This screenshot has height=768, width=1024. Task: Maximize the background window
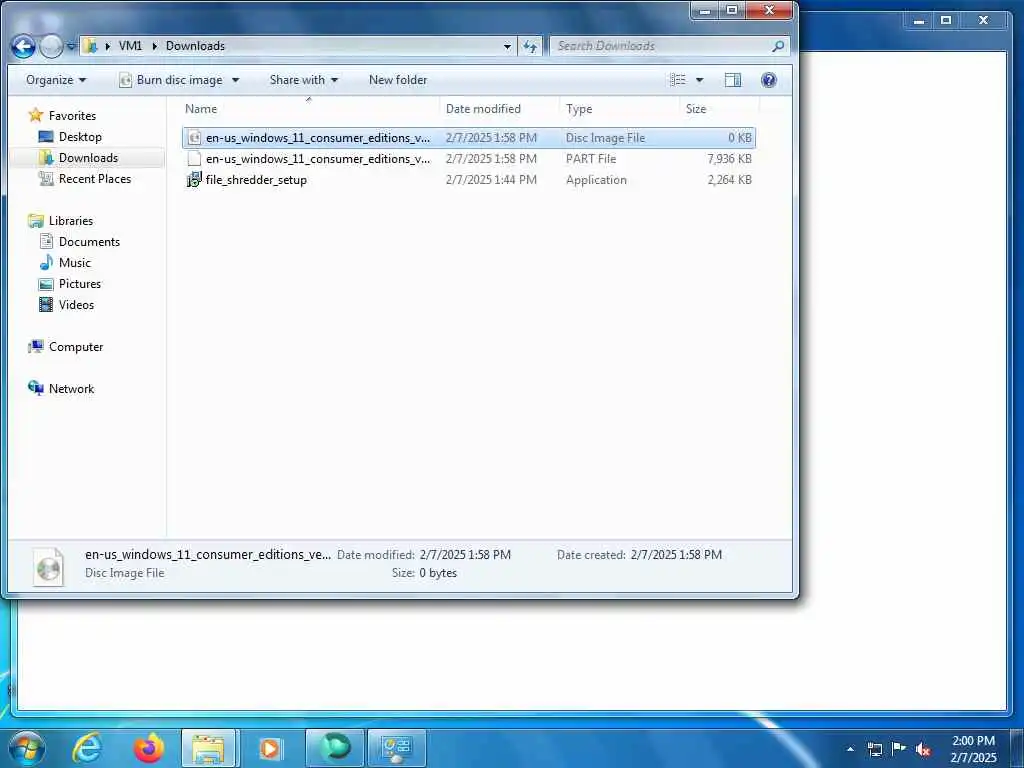[x=946, y=20]
